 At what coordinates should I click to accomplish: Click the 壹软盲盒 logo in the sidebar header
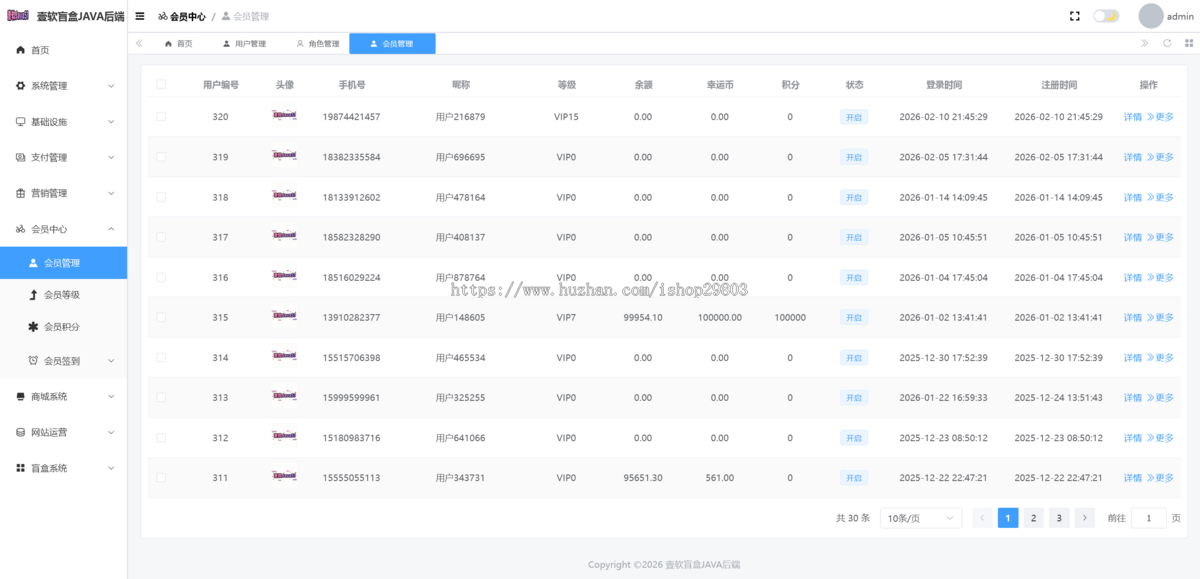point(18,16)
